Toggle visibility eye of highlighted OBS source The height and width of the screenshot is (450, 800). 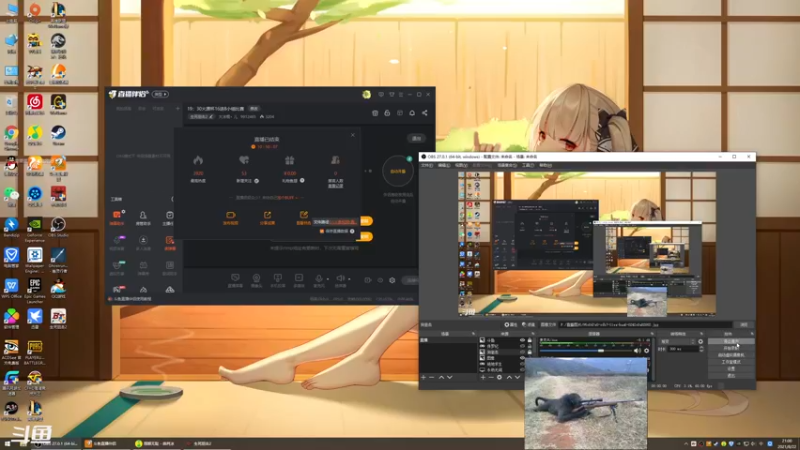[522, 352]
